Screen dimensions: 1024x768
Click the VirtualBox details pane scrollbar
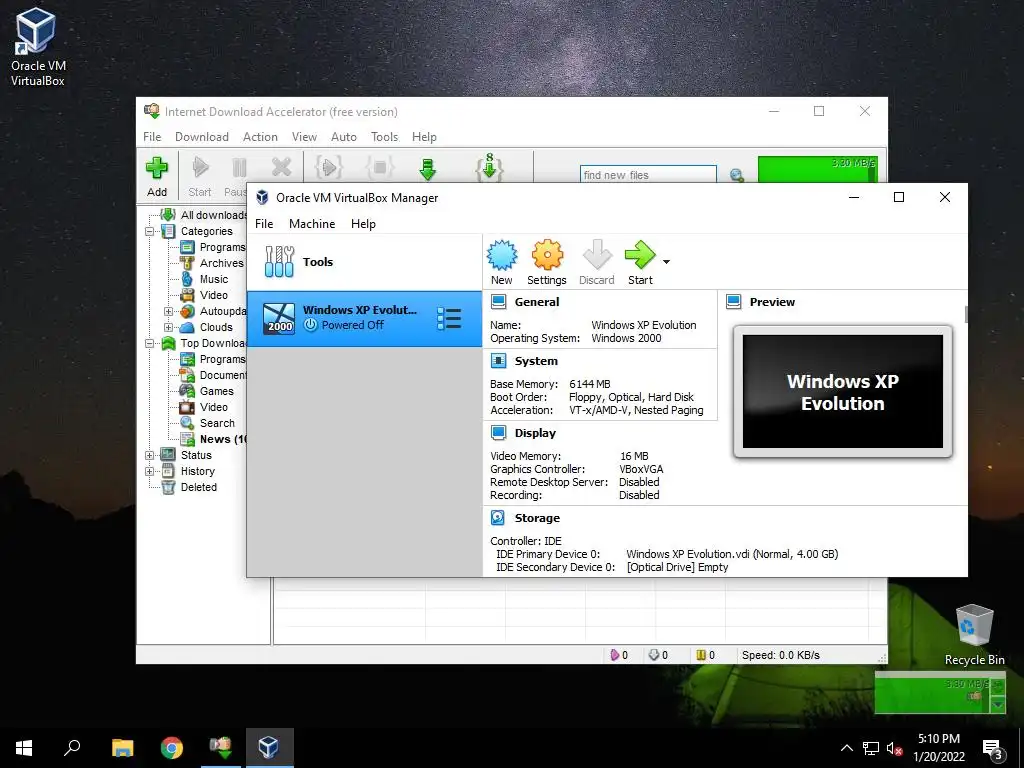966,314
